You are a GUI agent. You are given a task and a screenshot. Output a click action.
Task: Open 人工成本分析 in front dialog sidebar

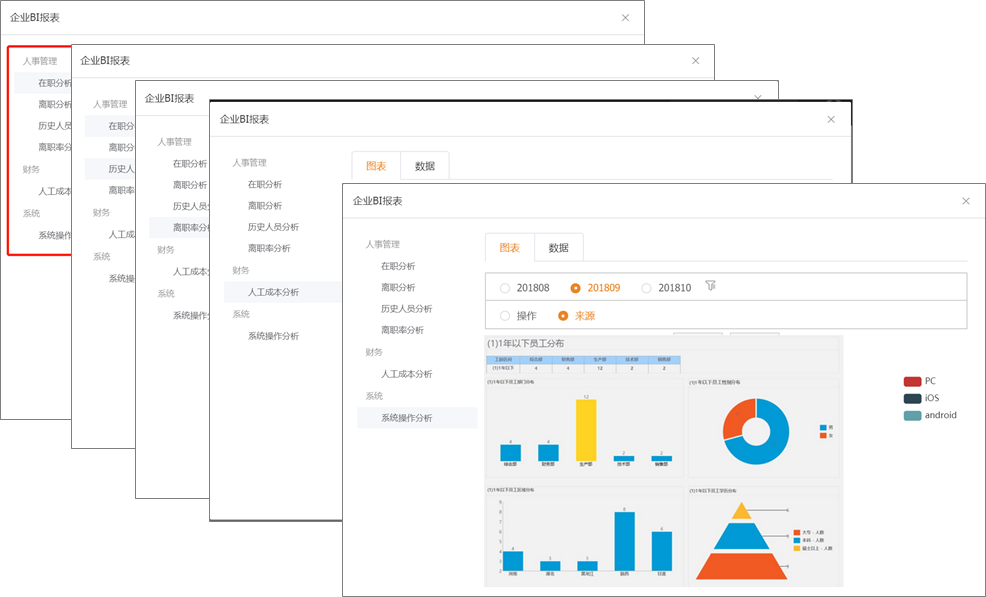(x=406, y=374)
